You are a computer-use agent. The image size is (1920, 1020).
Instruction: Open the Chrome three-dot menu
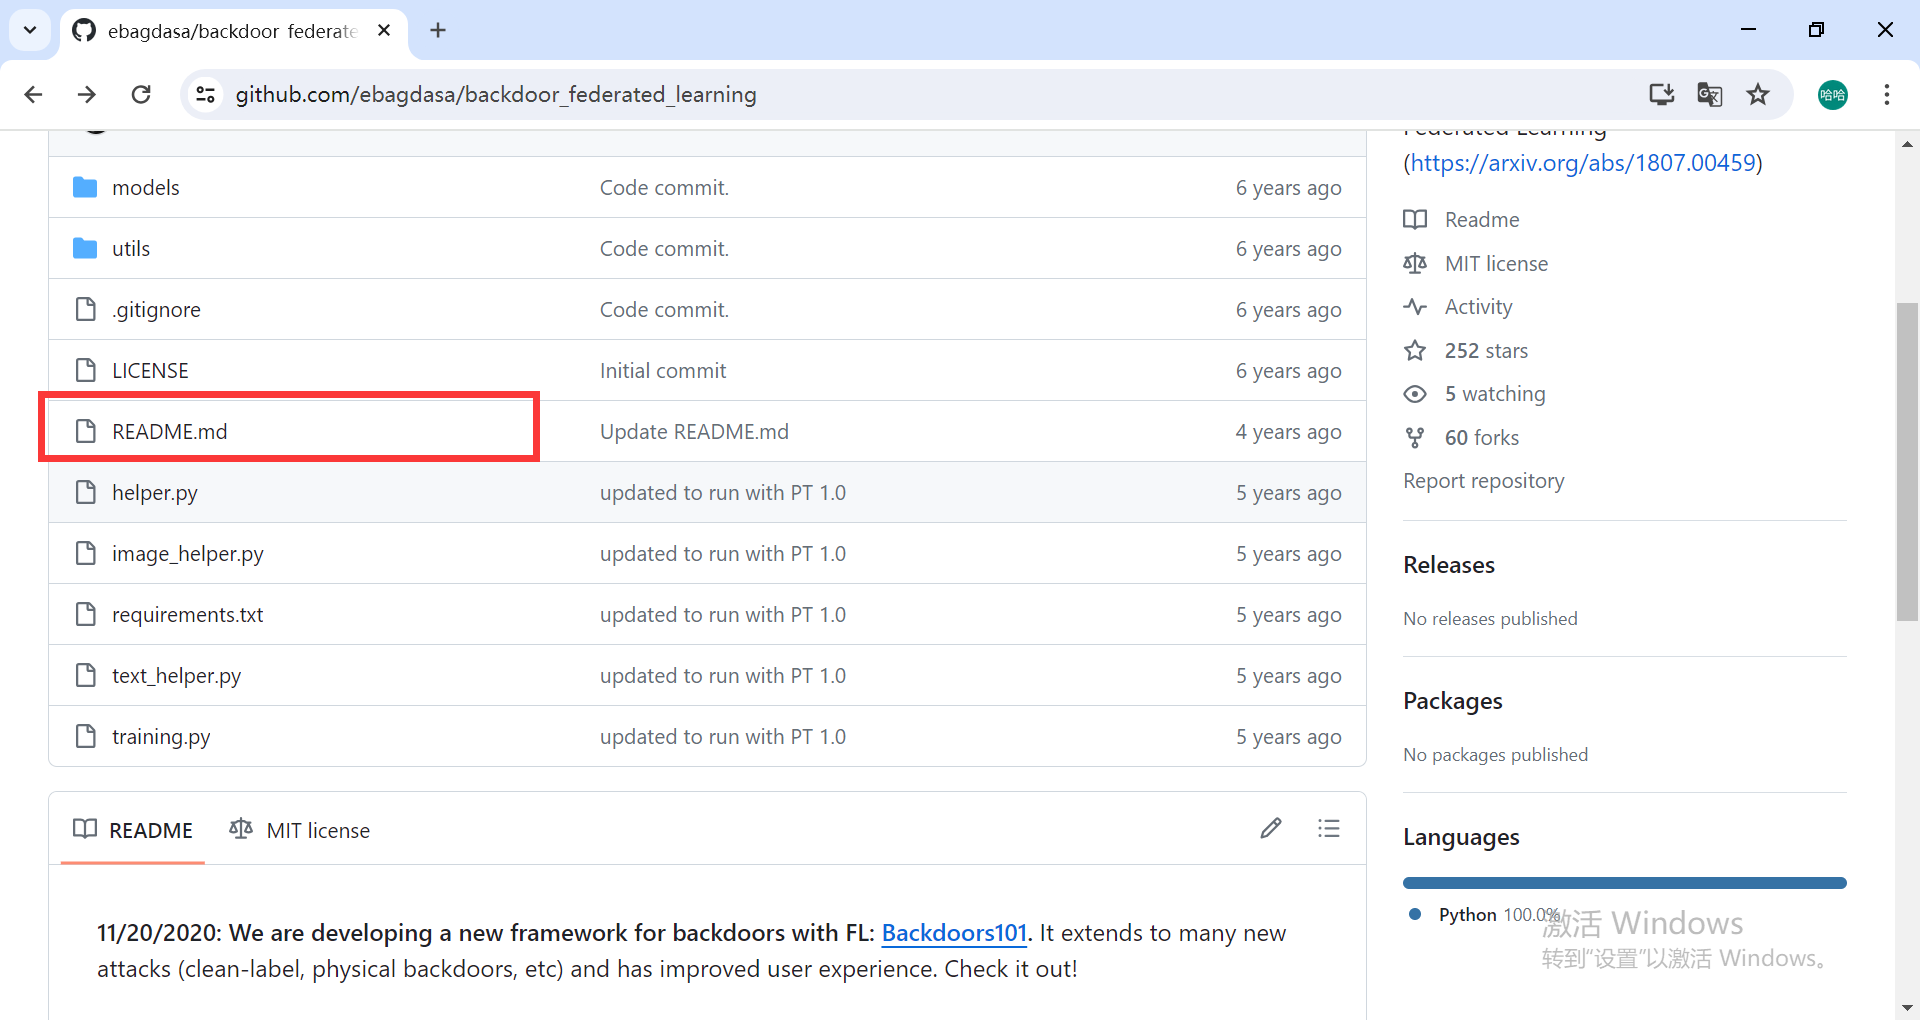1887,94
